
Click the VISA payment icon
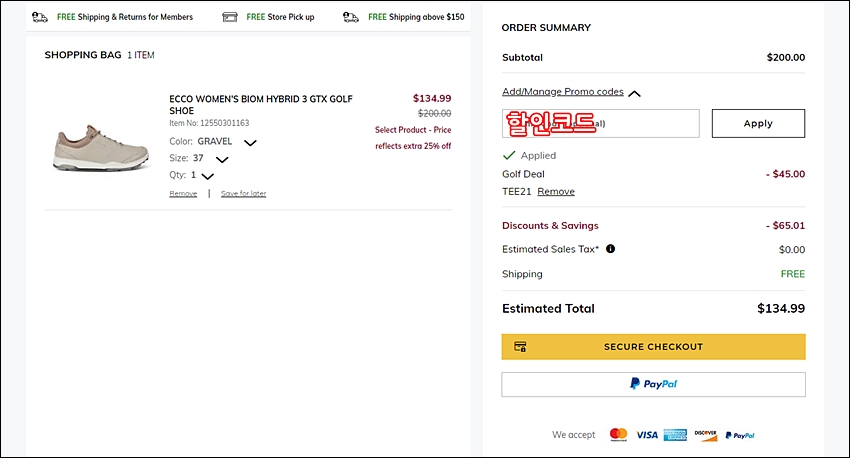point(647,435)
